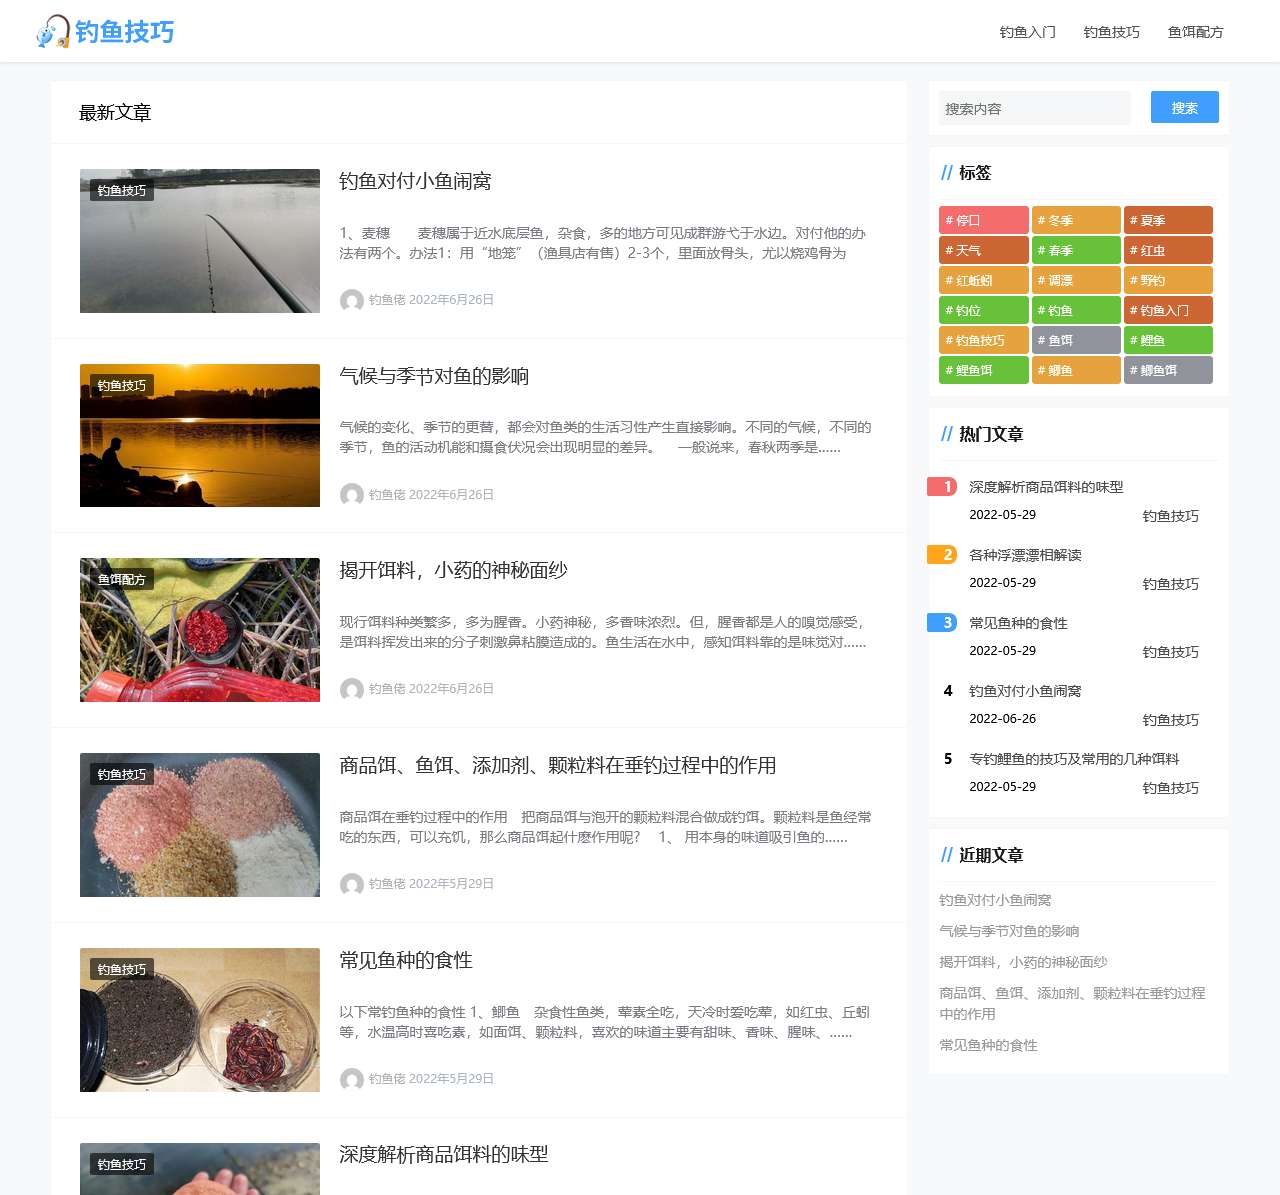Open recent article 商品饵、鱼饵、添加剂 in 近期文章
Image resolution: width=1280 pixels, height=1195 pixels.
point(1072,1003)
